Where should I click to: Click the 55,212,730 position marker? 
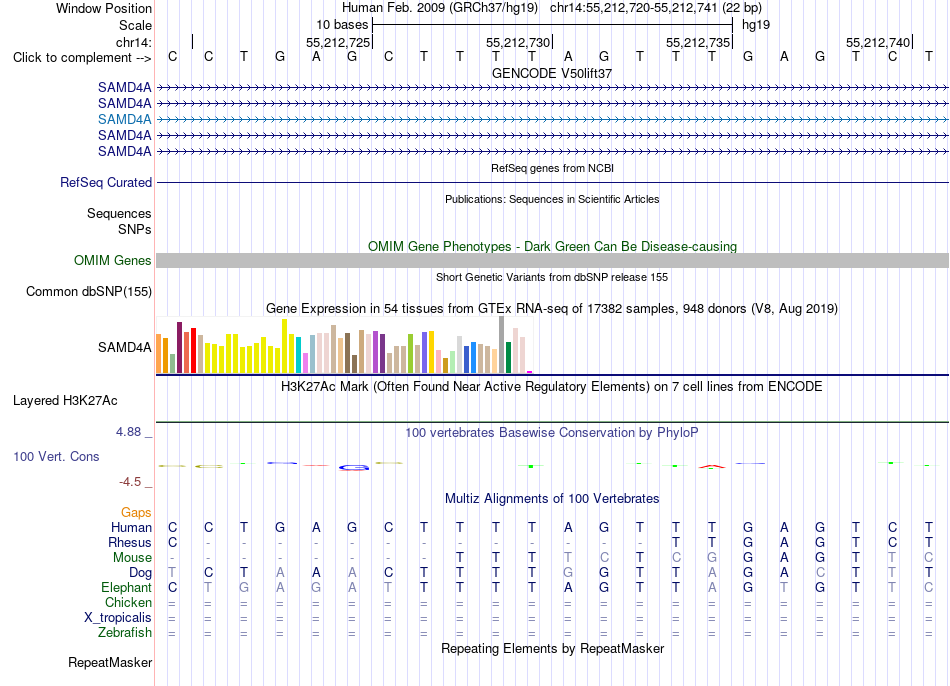518,42
